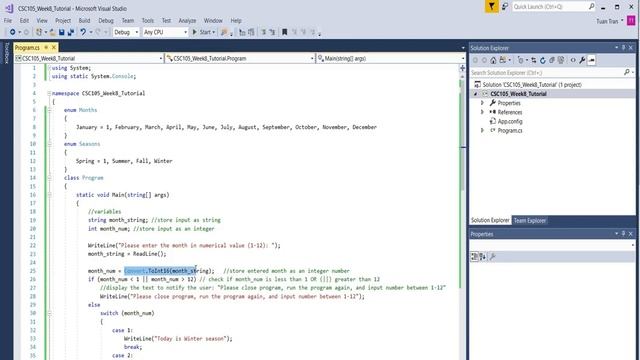Auto-hide the Properties panel with pin
Viewport: 640px width, 360px height.
click(x=623, y=234)
